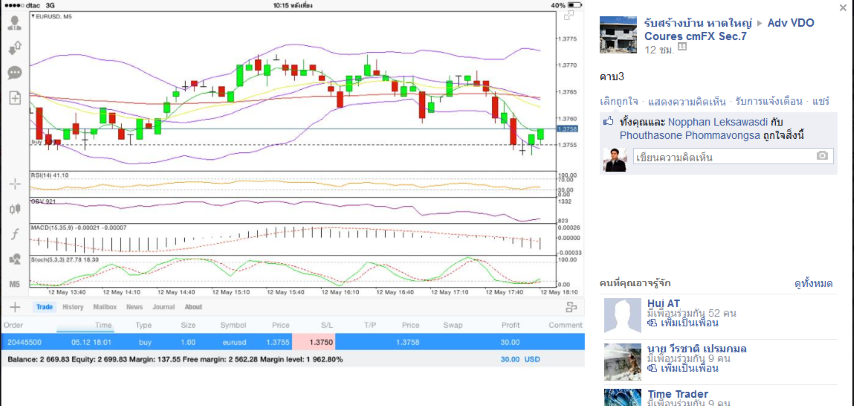Open รับสร้างบ้าน หาดใหญ่ profile link

pyautogui.click(x=698, y=23)
